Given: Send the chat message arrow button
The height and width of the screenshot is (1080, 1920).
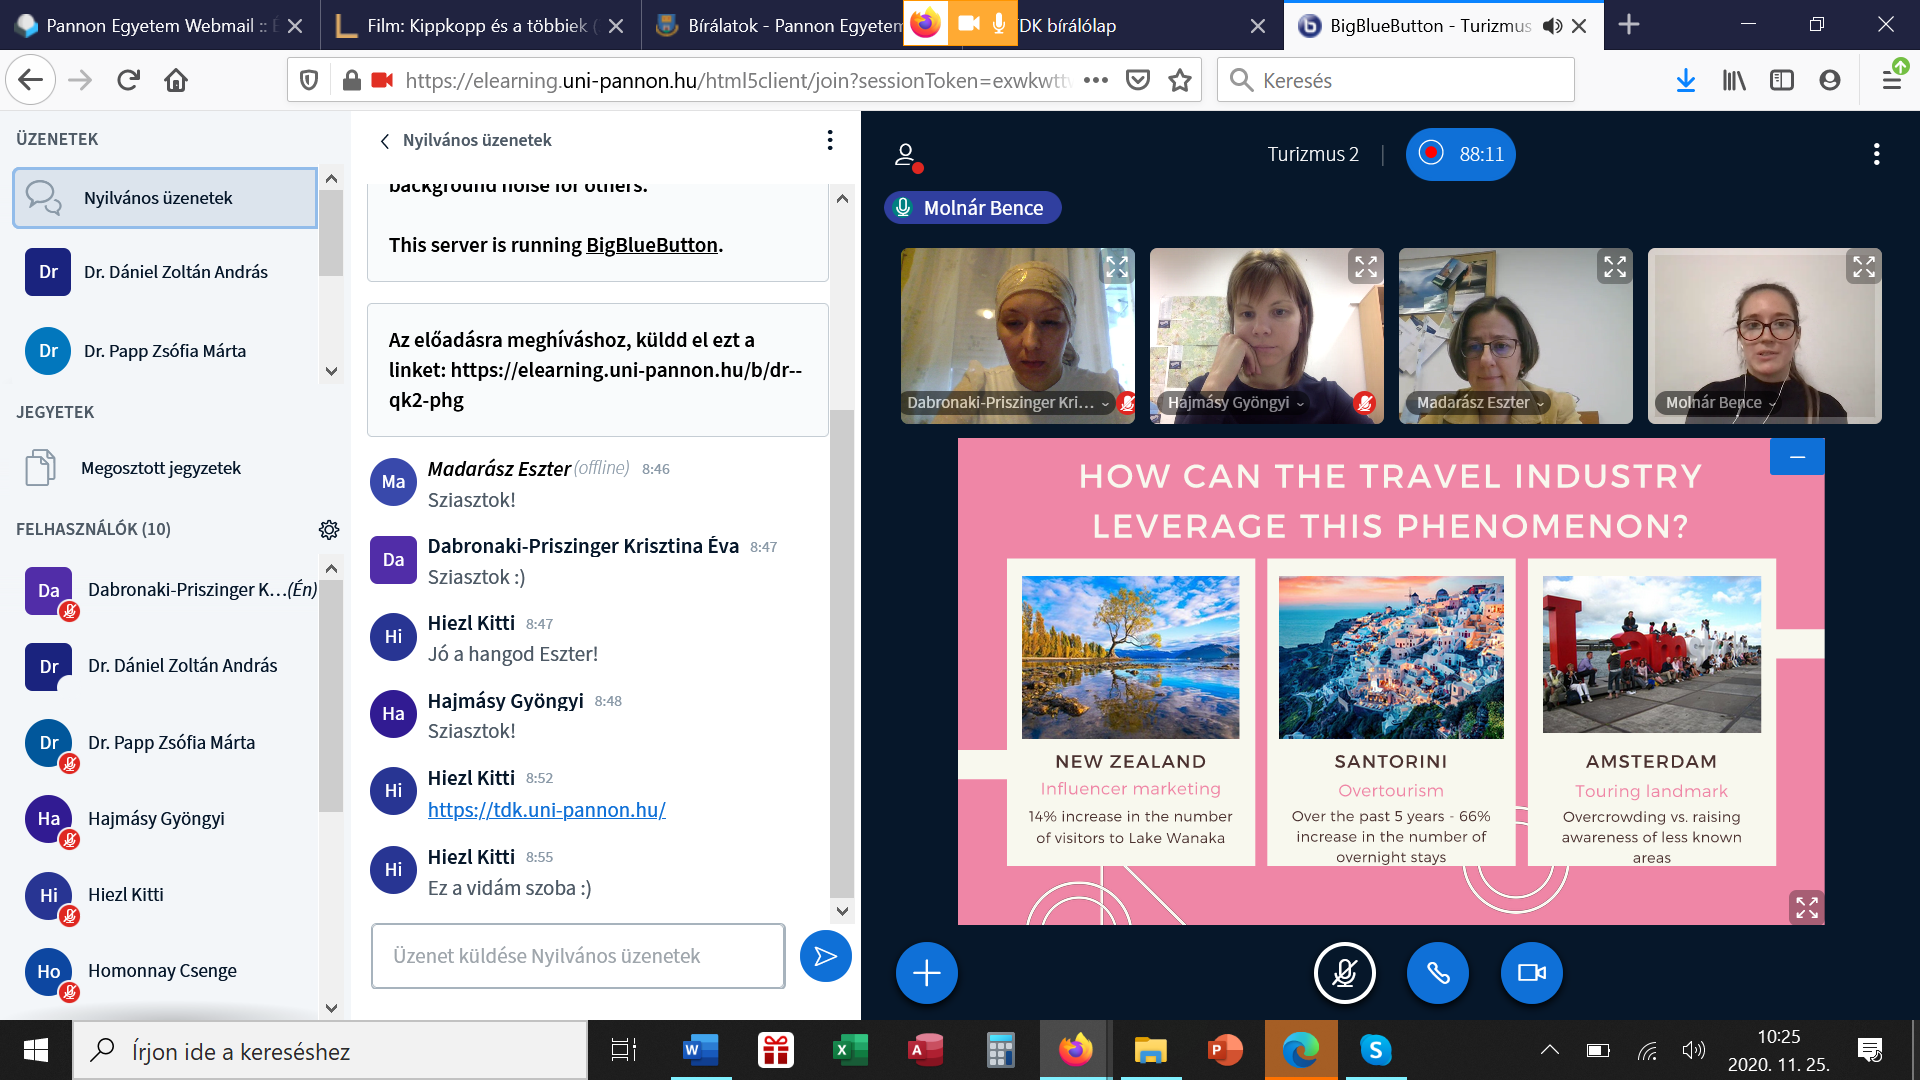Looking at the screenshot, I should click(x=825, y=956).
